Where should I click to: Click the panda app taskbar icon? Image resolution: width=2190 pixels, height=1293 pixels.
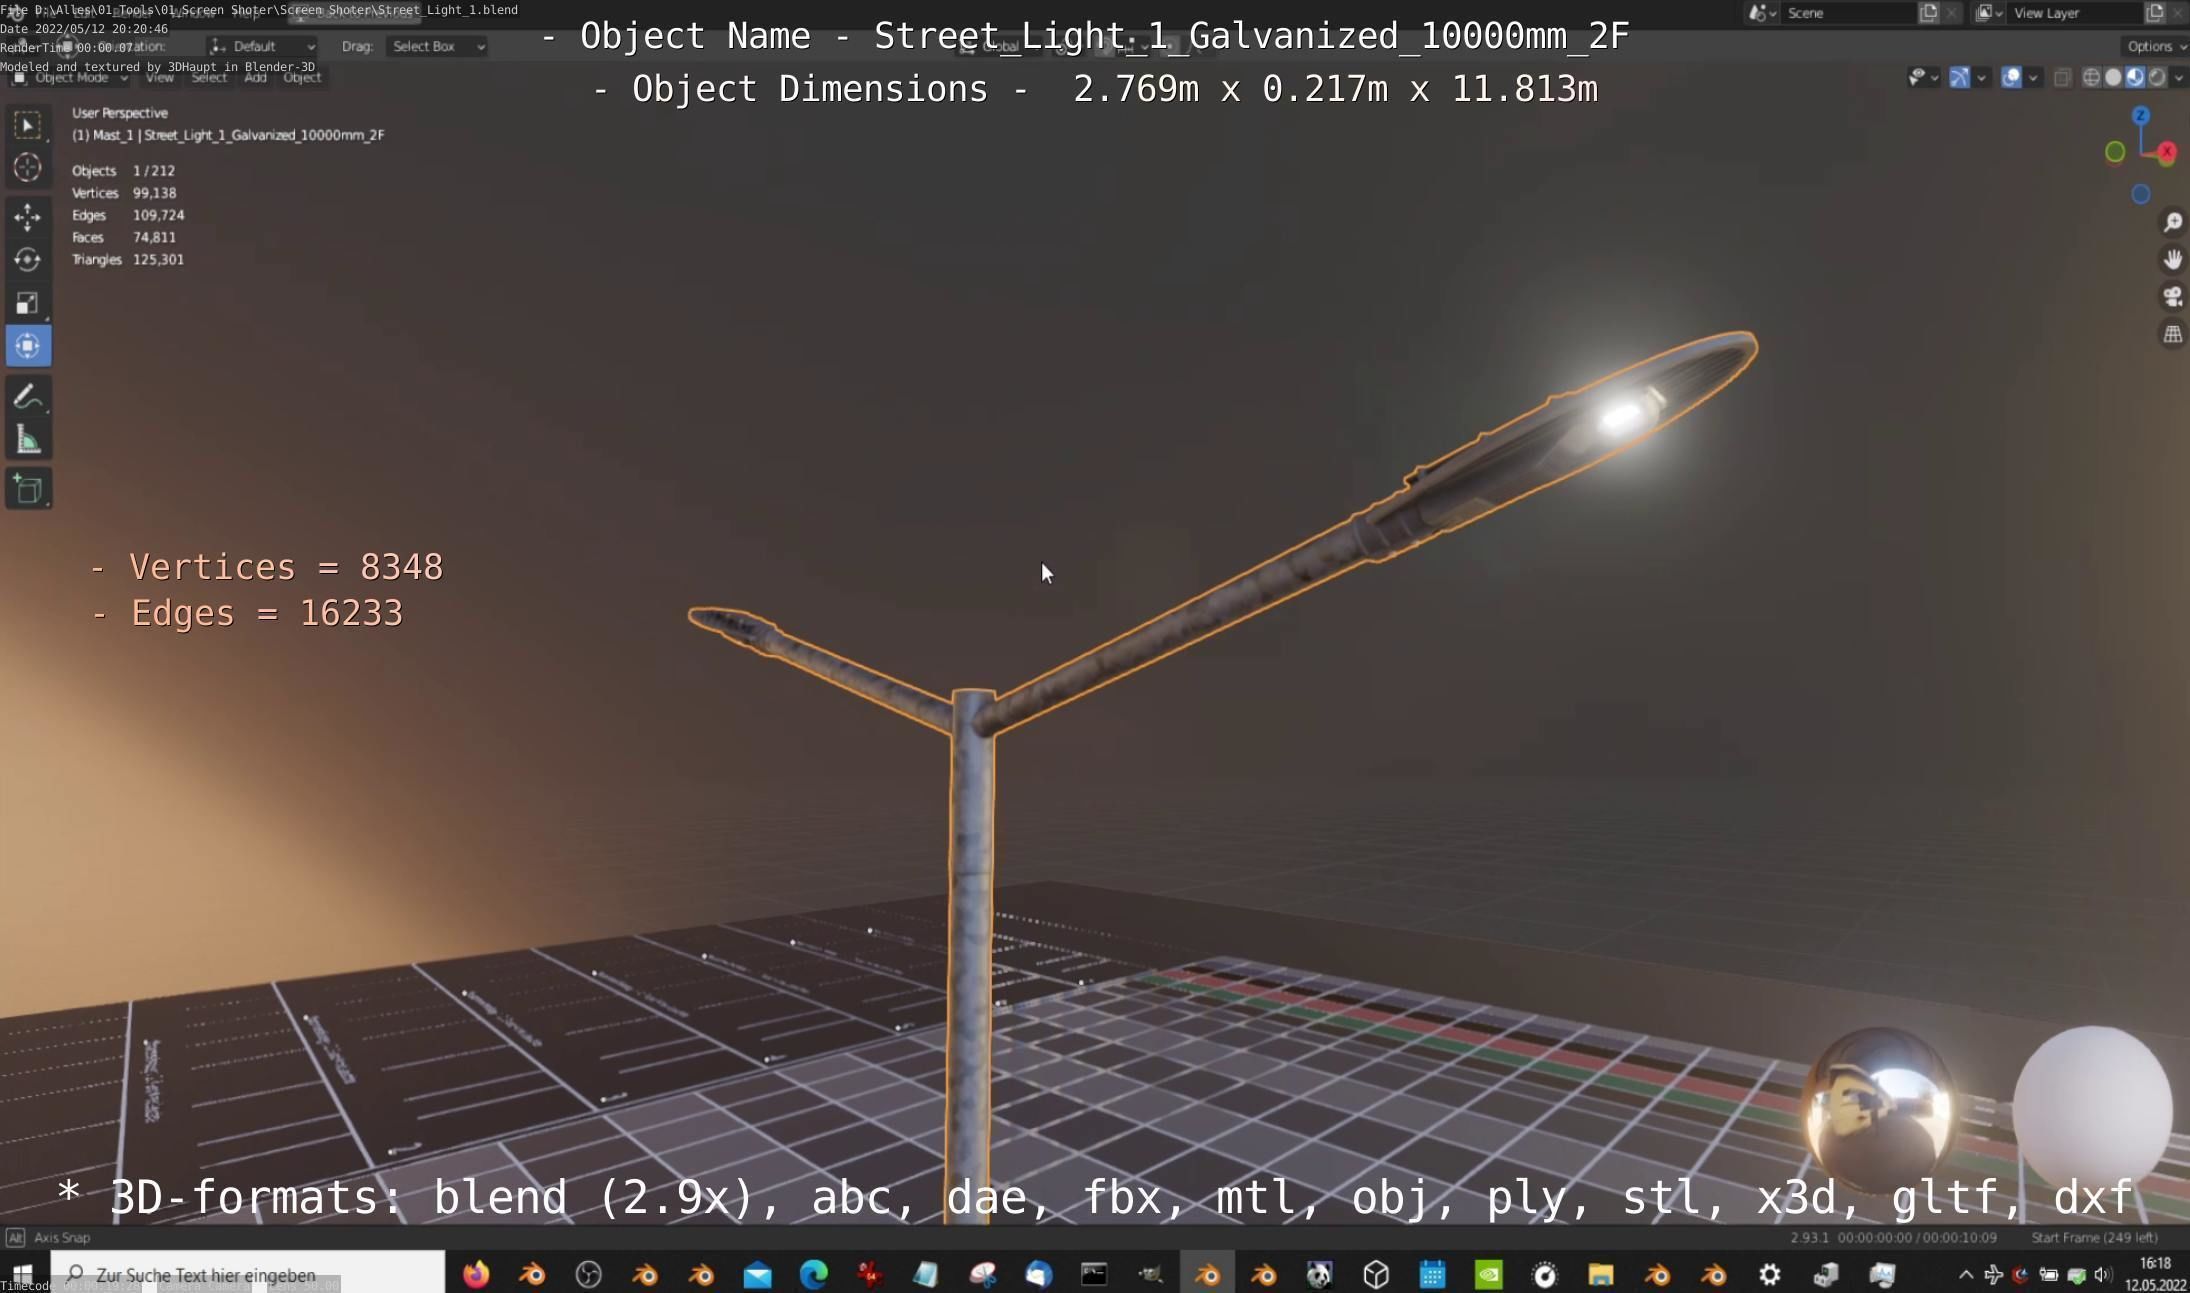(x=1320, y=1274)
